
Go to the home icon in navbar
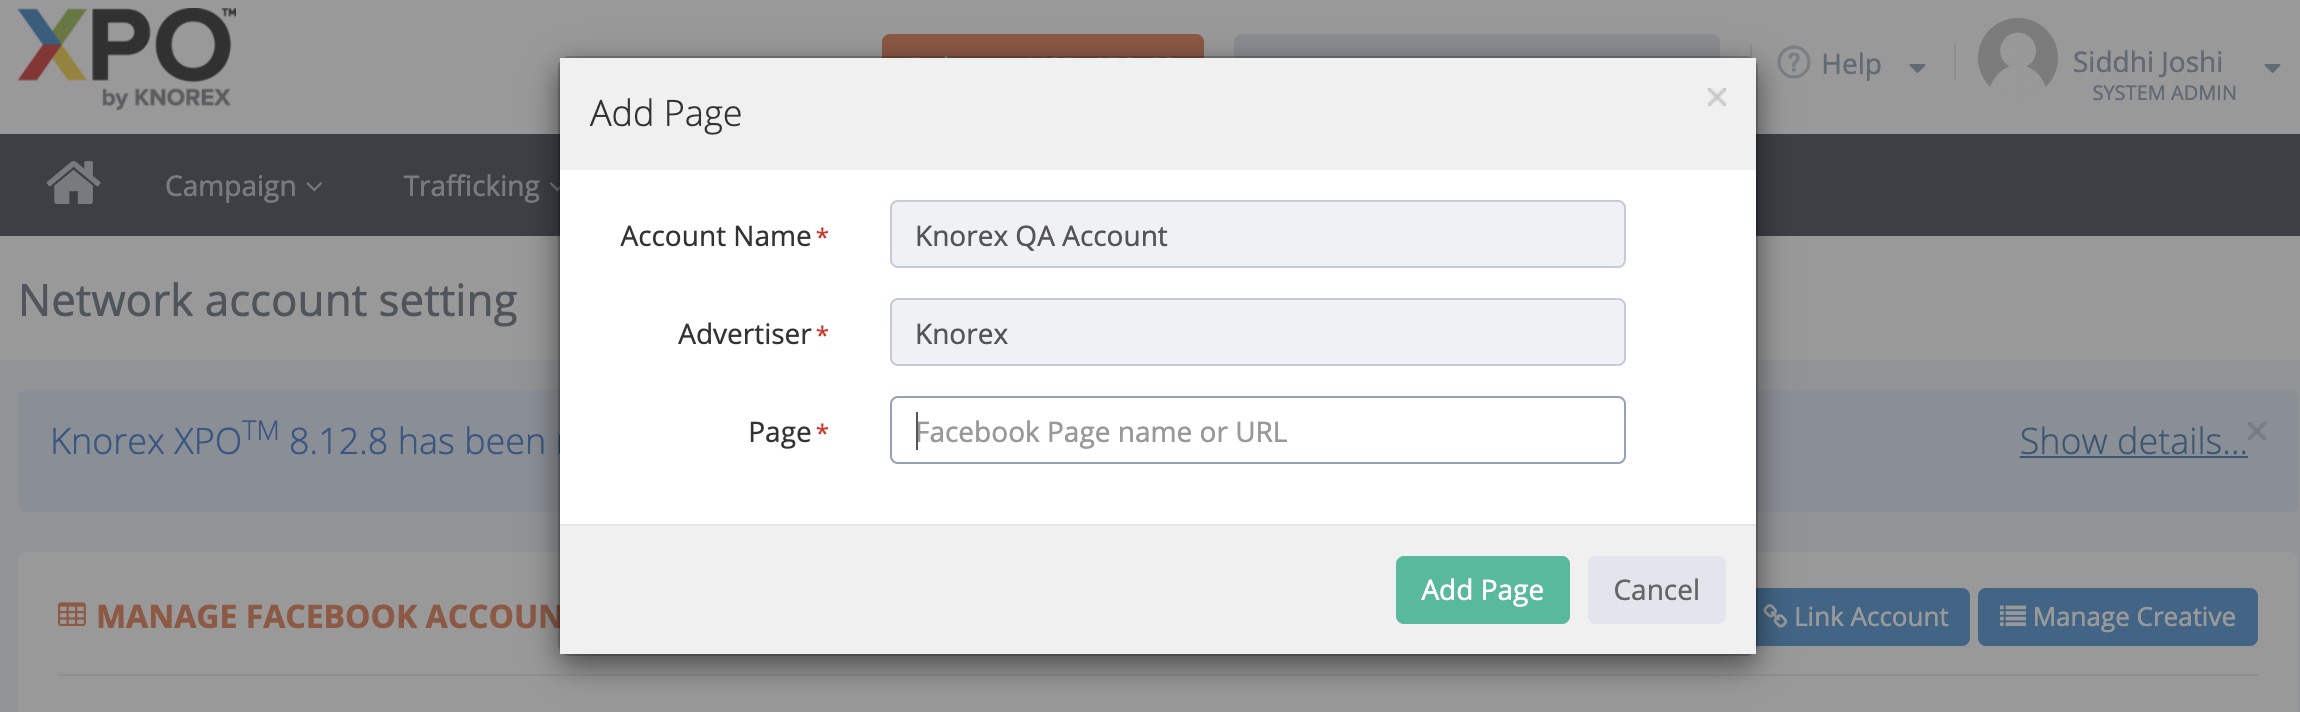(x=73, y=184)
